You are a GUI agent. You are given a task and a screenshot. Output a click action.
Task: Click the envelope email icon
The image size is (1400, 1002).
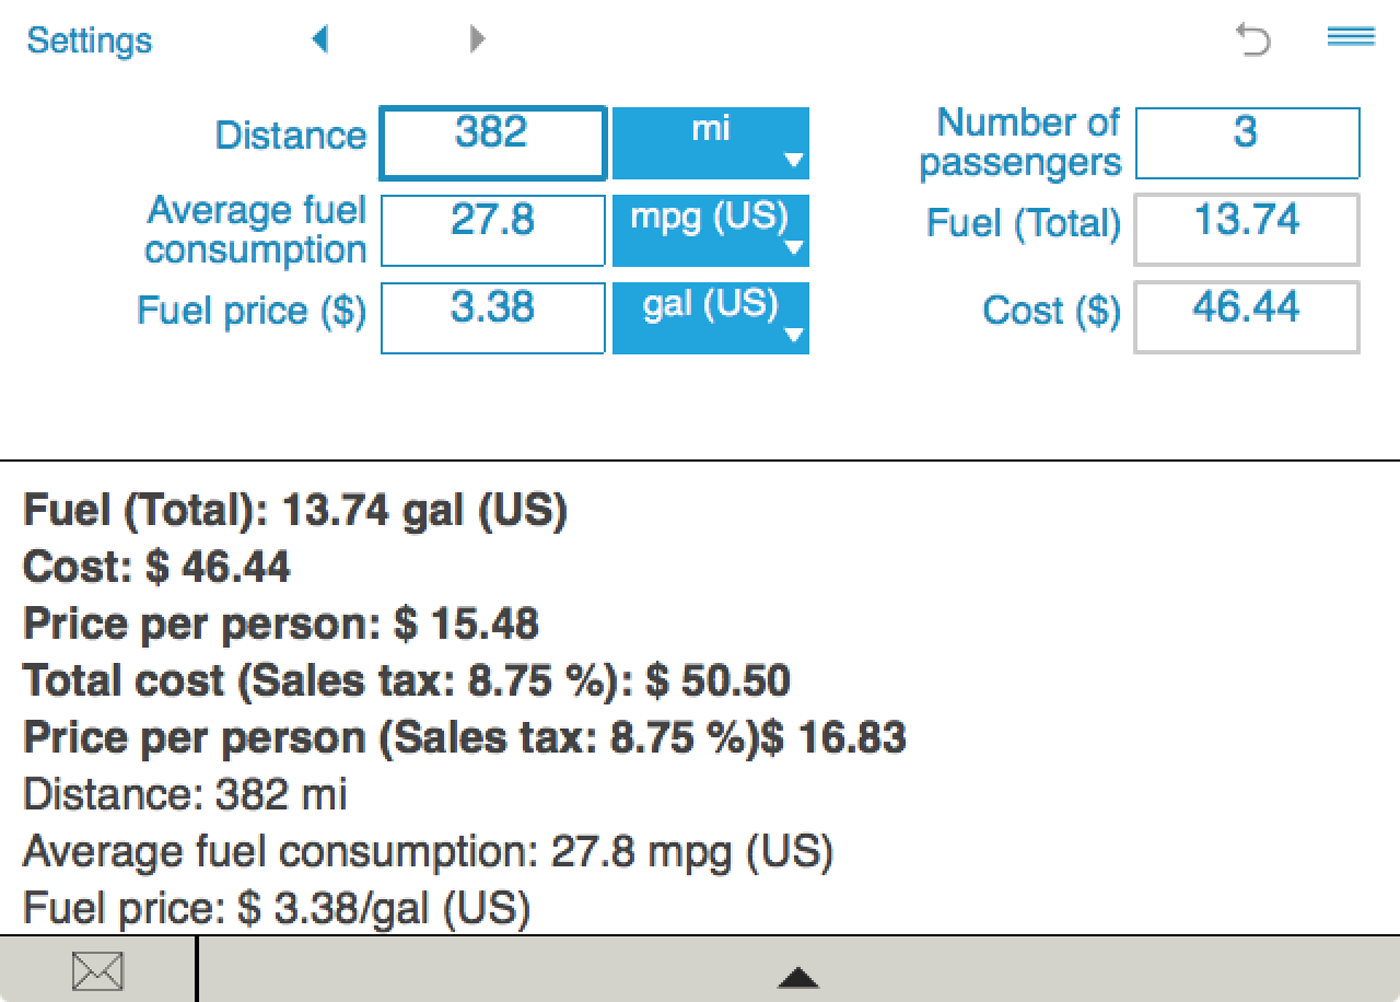coord(97,971)
